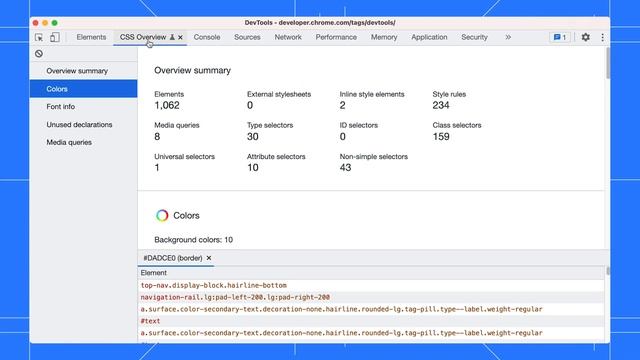Image resolution: width=640 pixels, height=360 pixels.
Task: Select the #text element row
Action: point(371,321)
